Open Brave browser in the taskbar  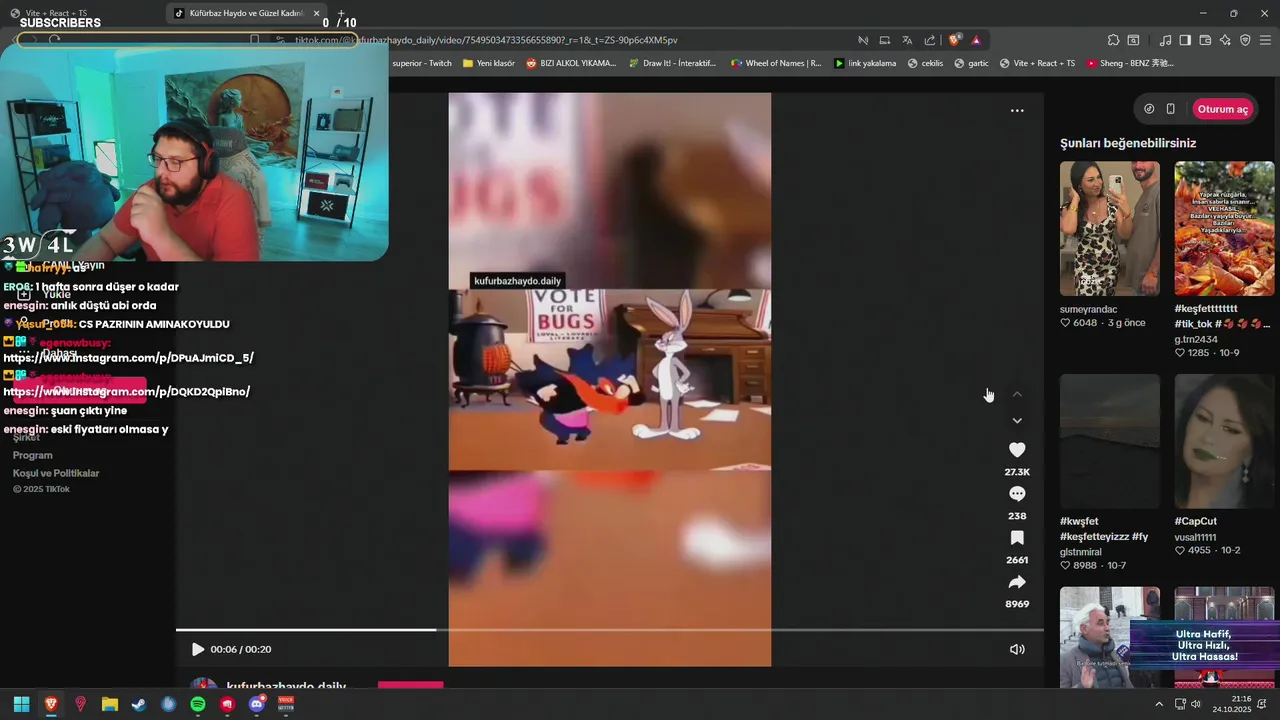tap(51, 704)
